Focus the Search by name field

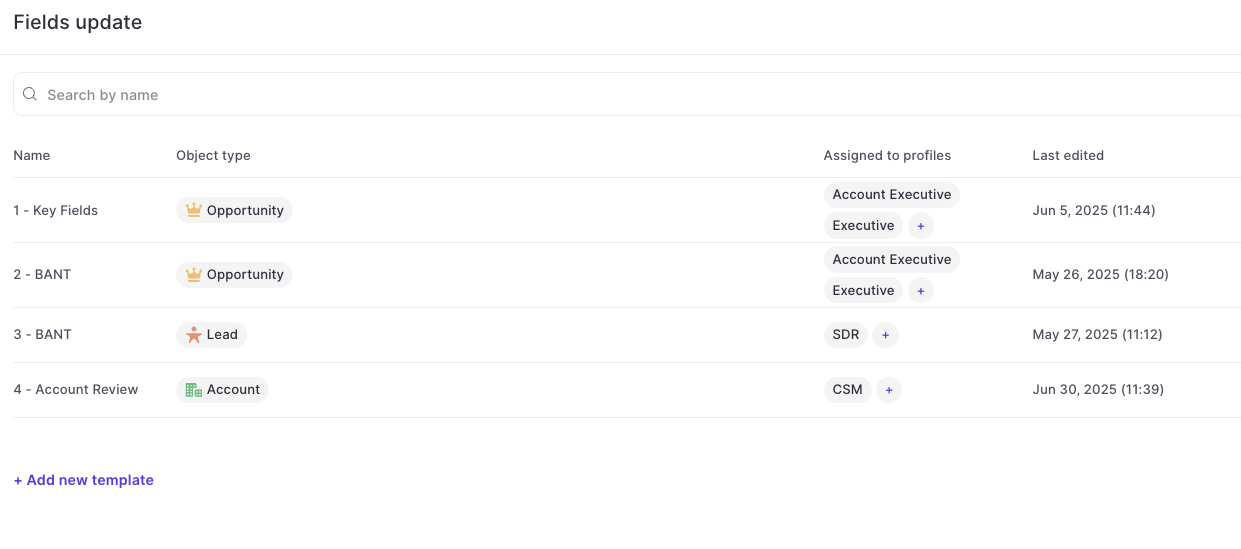(x=627, y=94)
